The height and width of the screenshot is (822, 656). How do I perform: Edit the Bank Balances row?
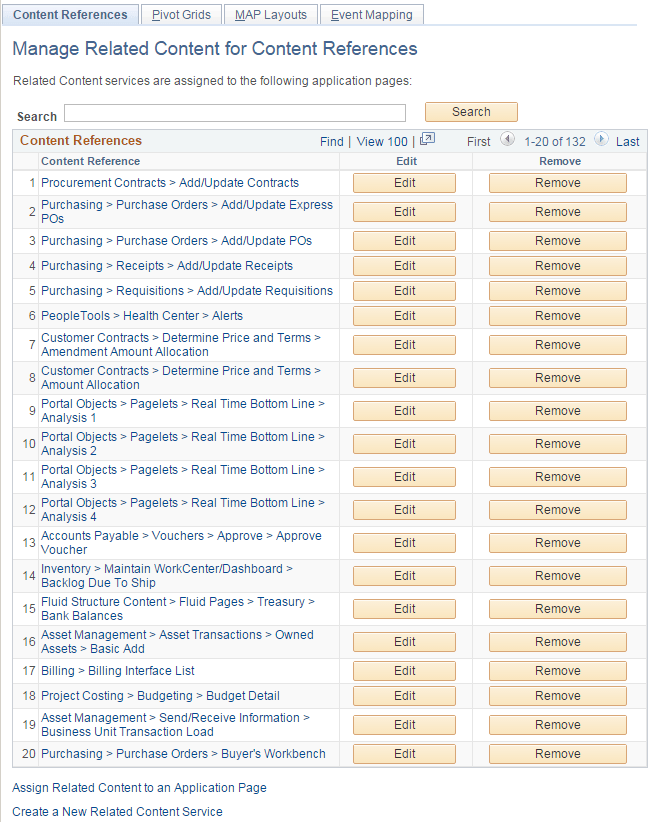coord(404,609)
